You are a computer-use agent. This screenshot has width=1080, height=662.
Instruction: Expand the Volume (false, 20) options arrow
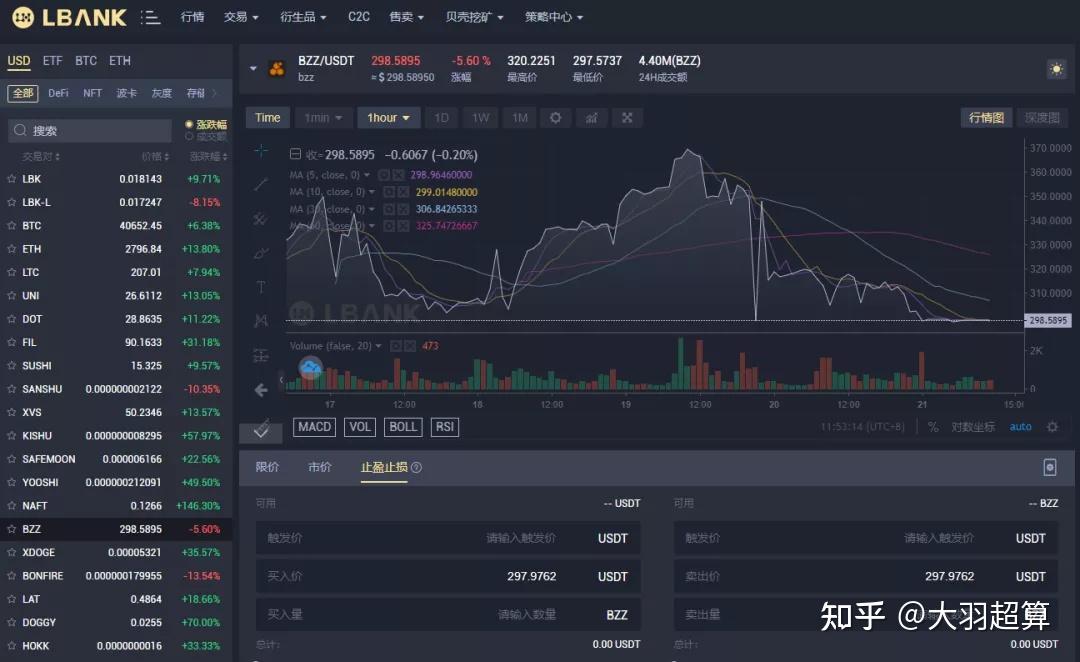pyautogui.click(x=378, y=346)
